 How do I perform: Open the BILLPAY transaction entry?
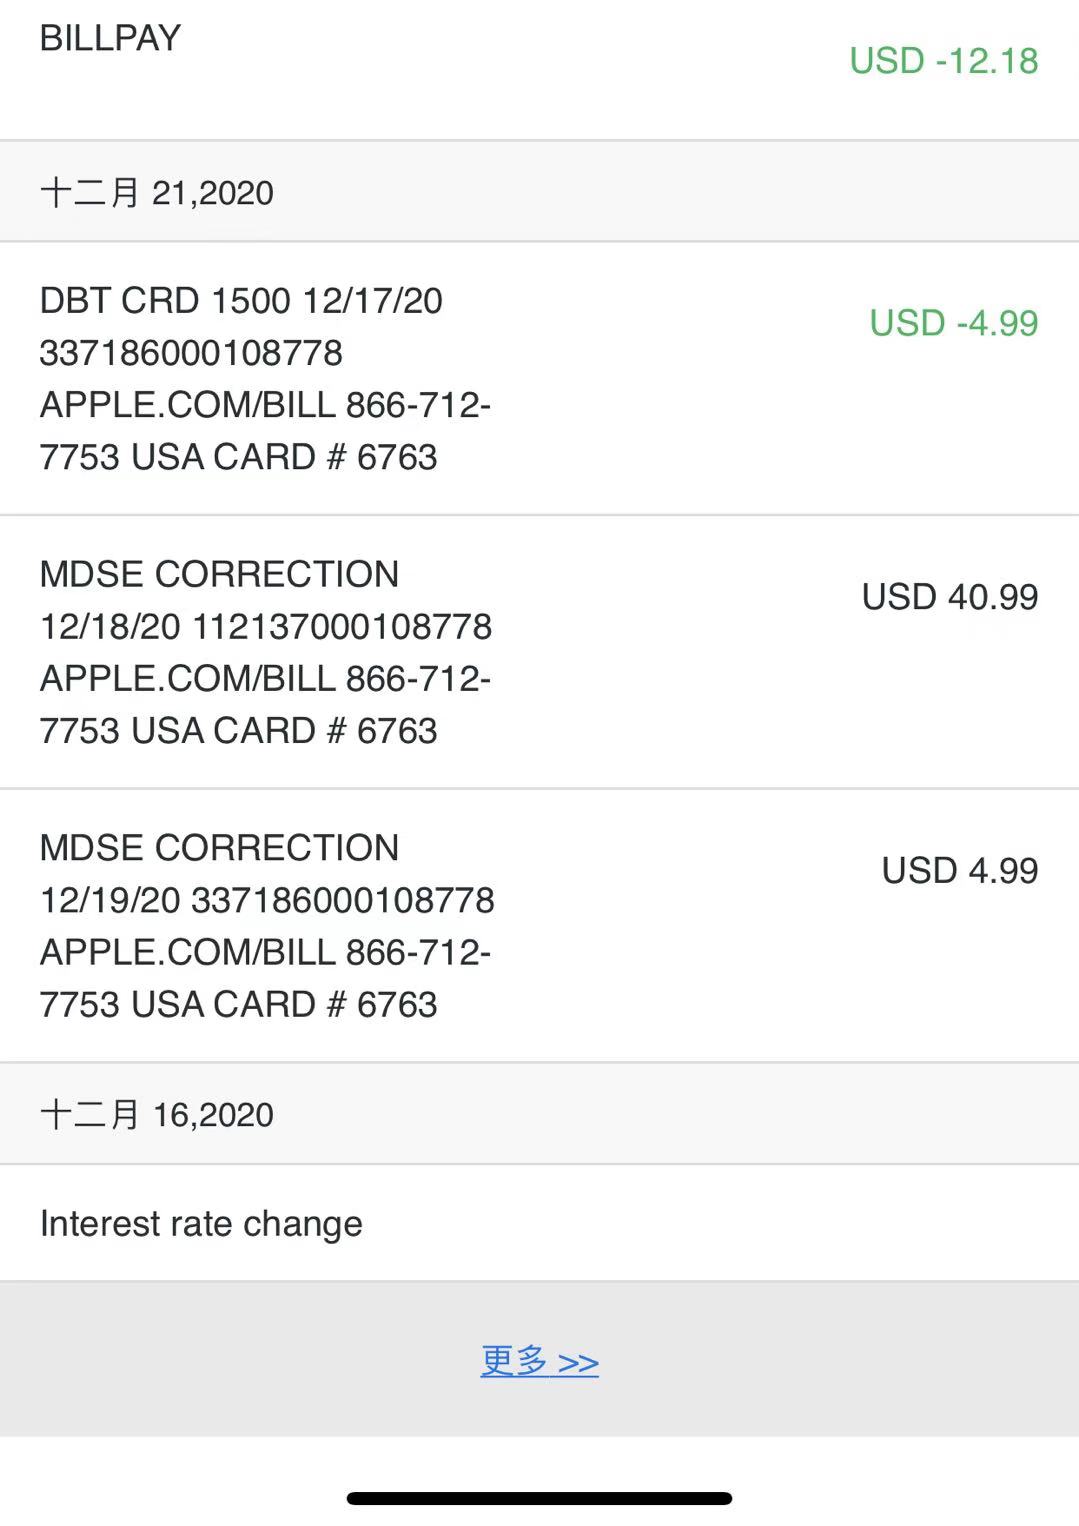coord(110,38)
